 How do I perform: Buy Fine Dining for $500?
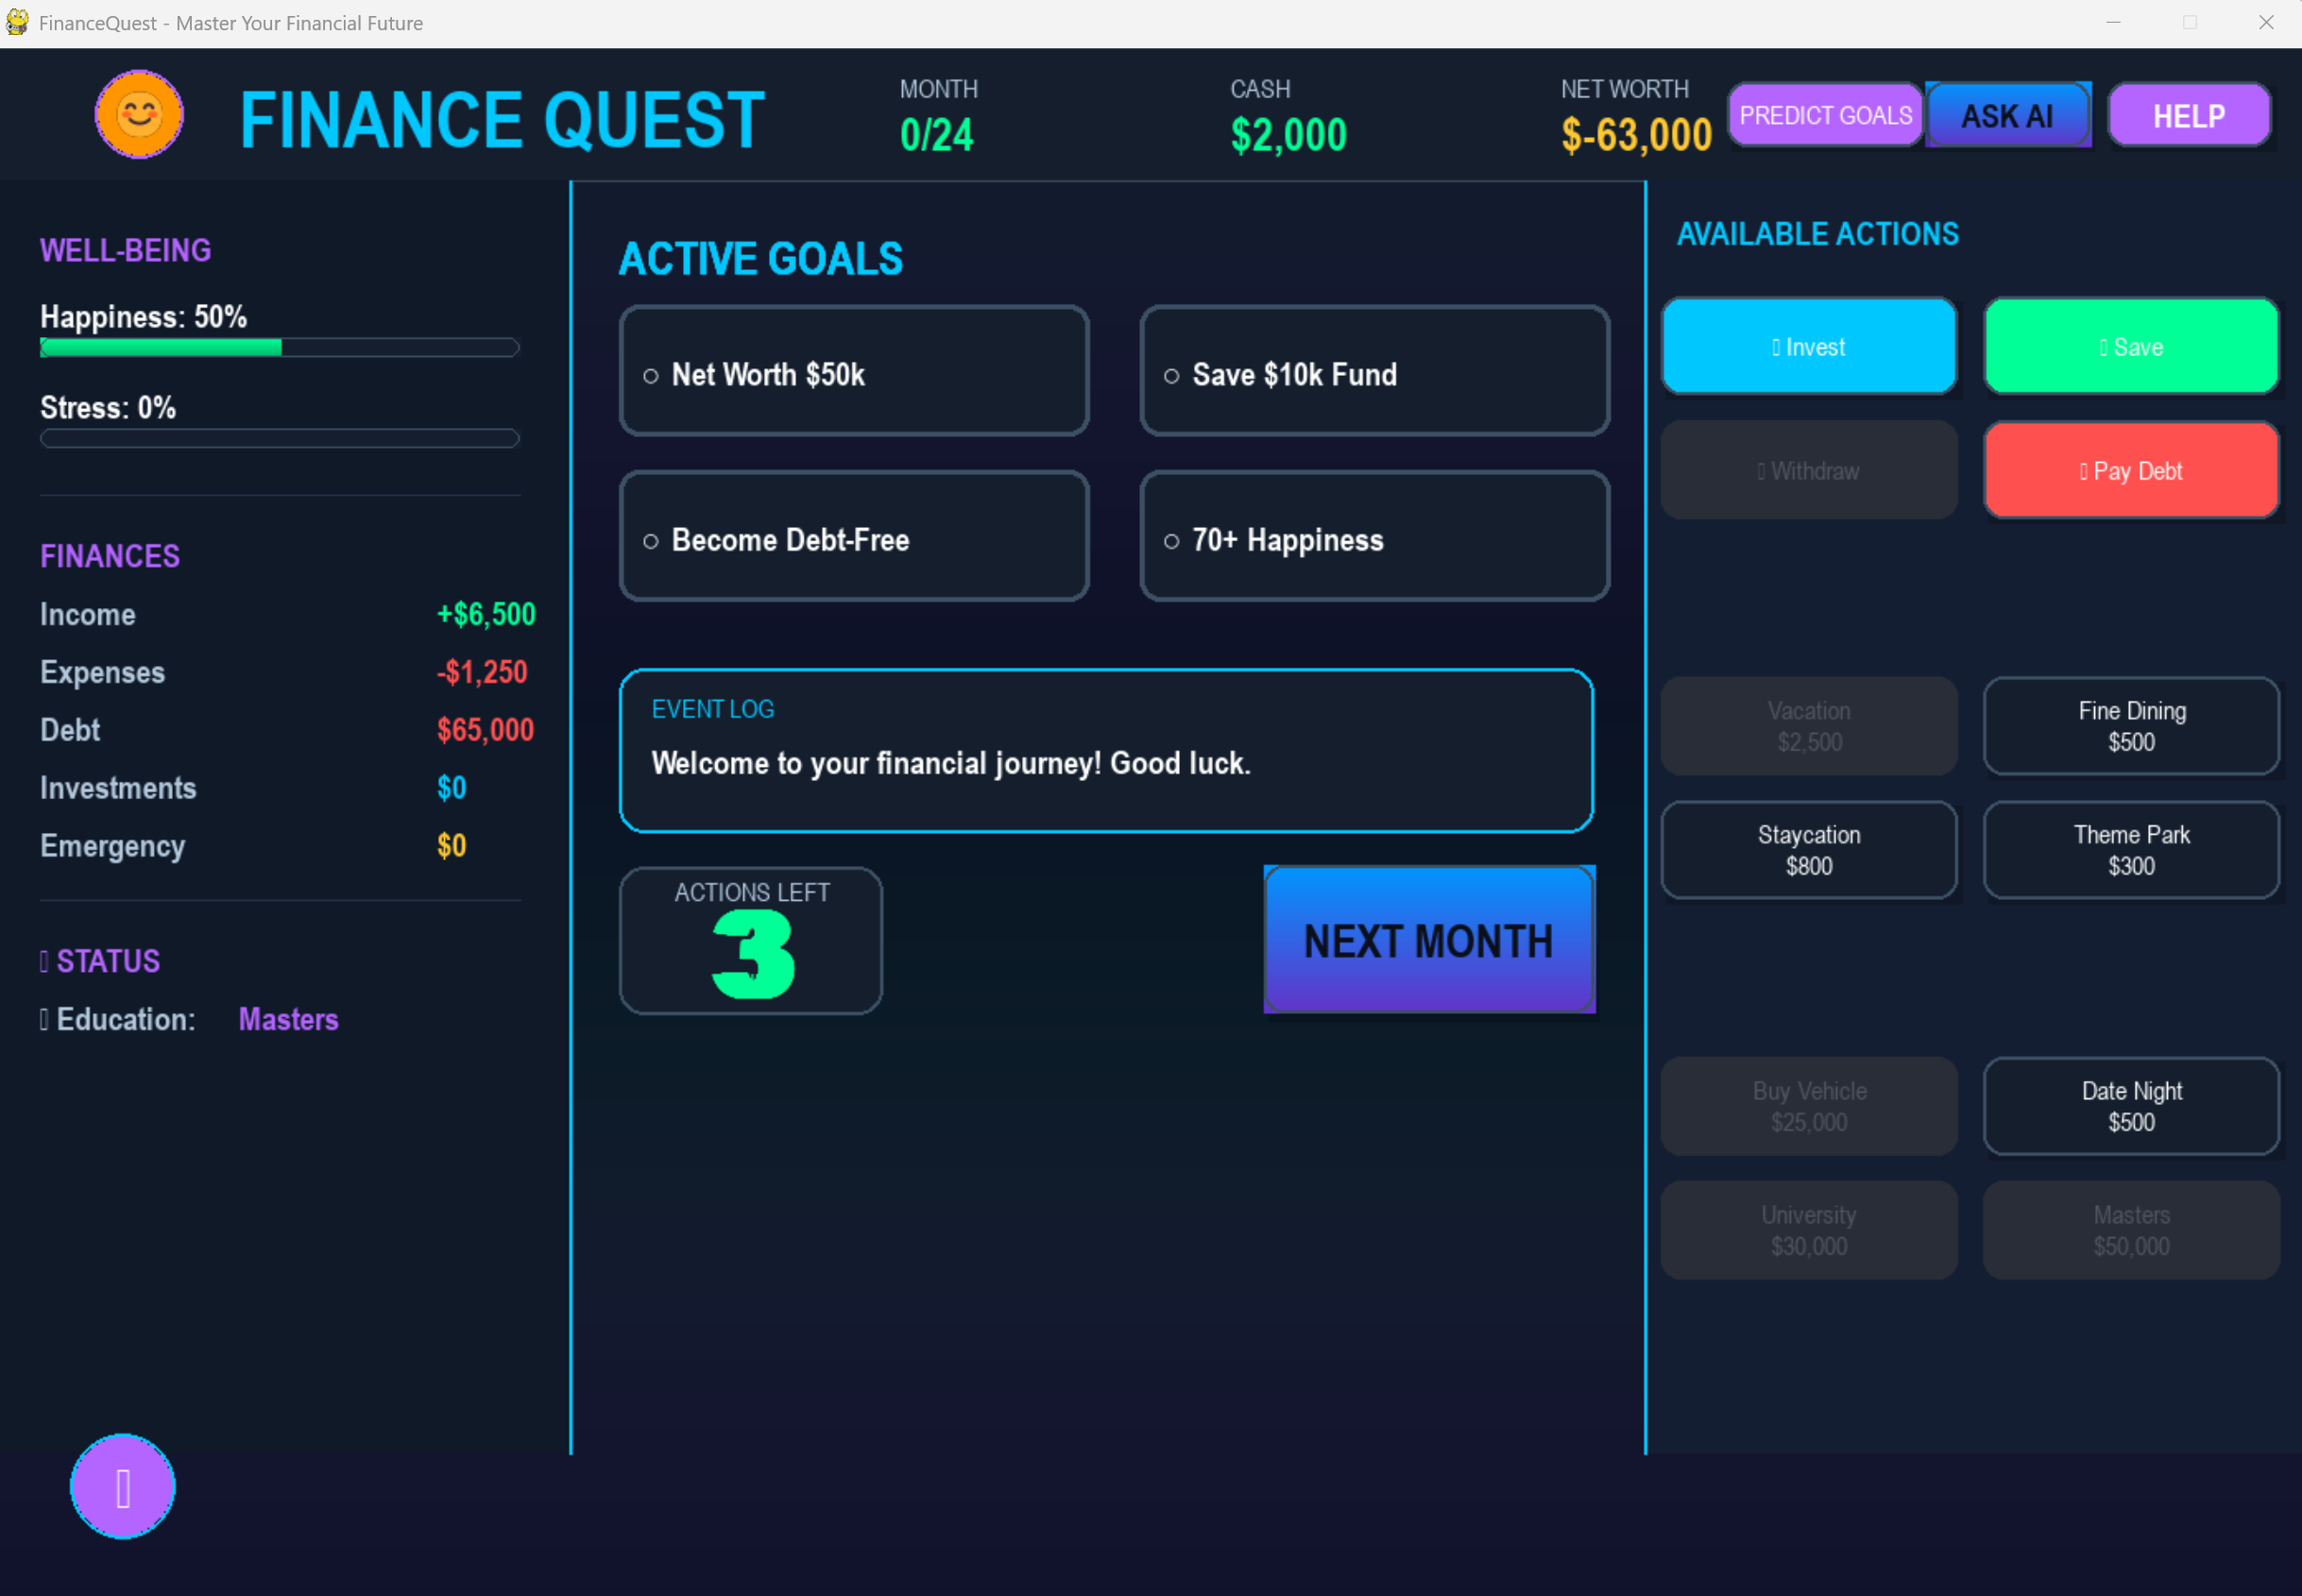(2130, 726)
